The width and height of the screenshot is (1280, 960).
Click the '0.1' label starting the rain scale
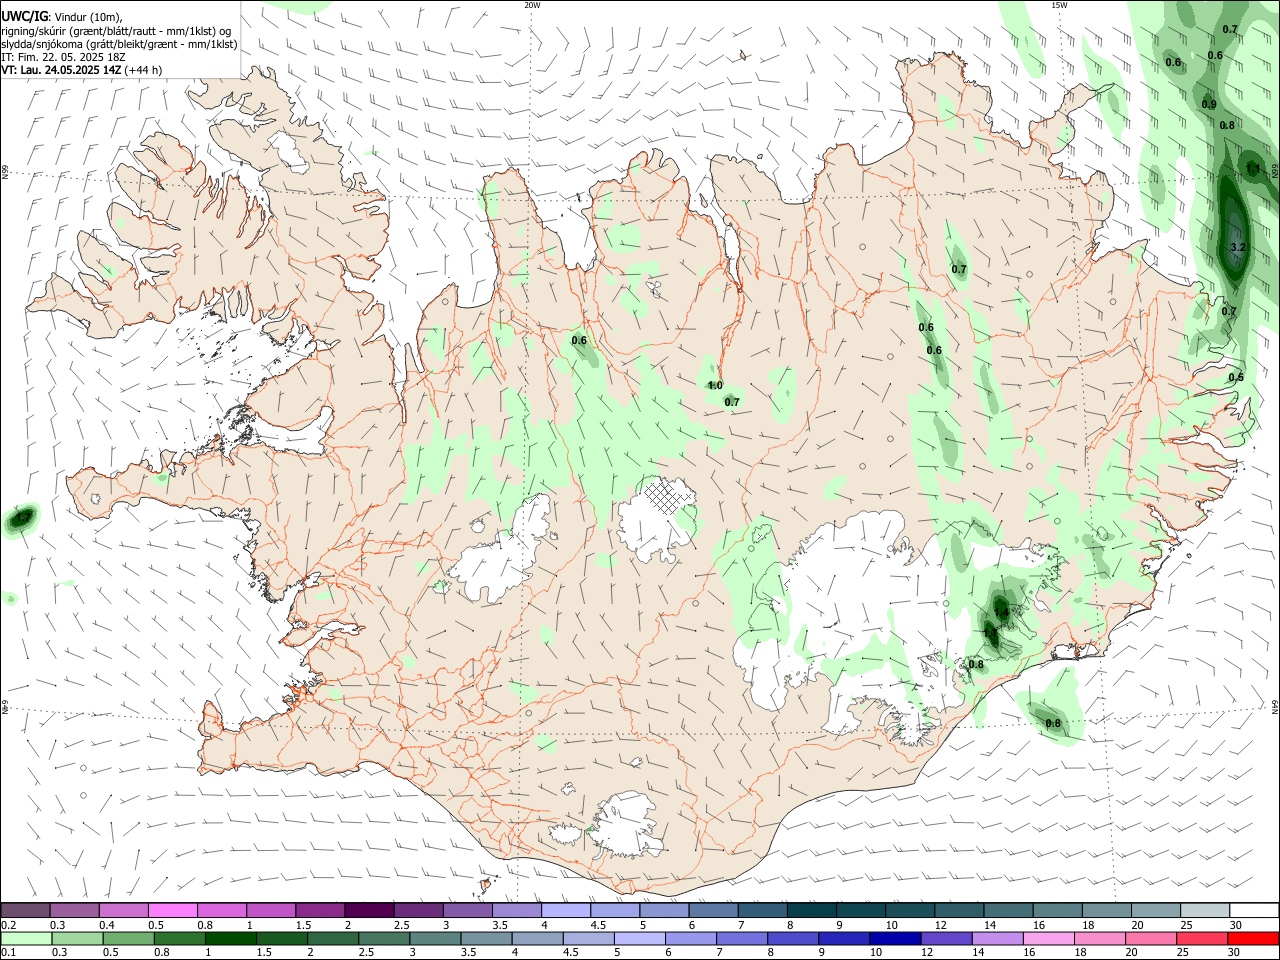coord(8,952)
